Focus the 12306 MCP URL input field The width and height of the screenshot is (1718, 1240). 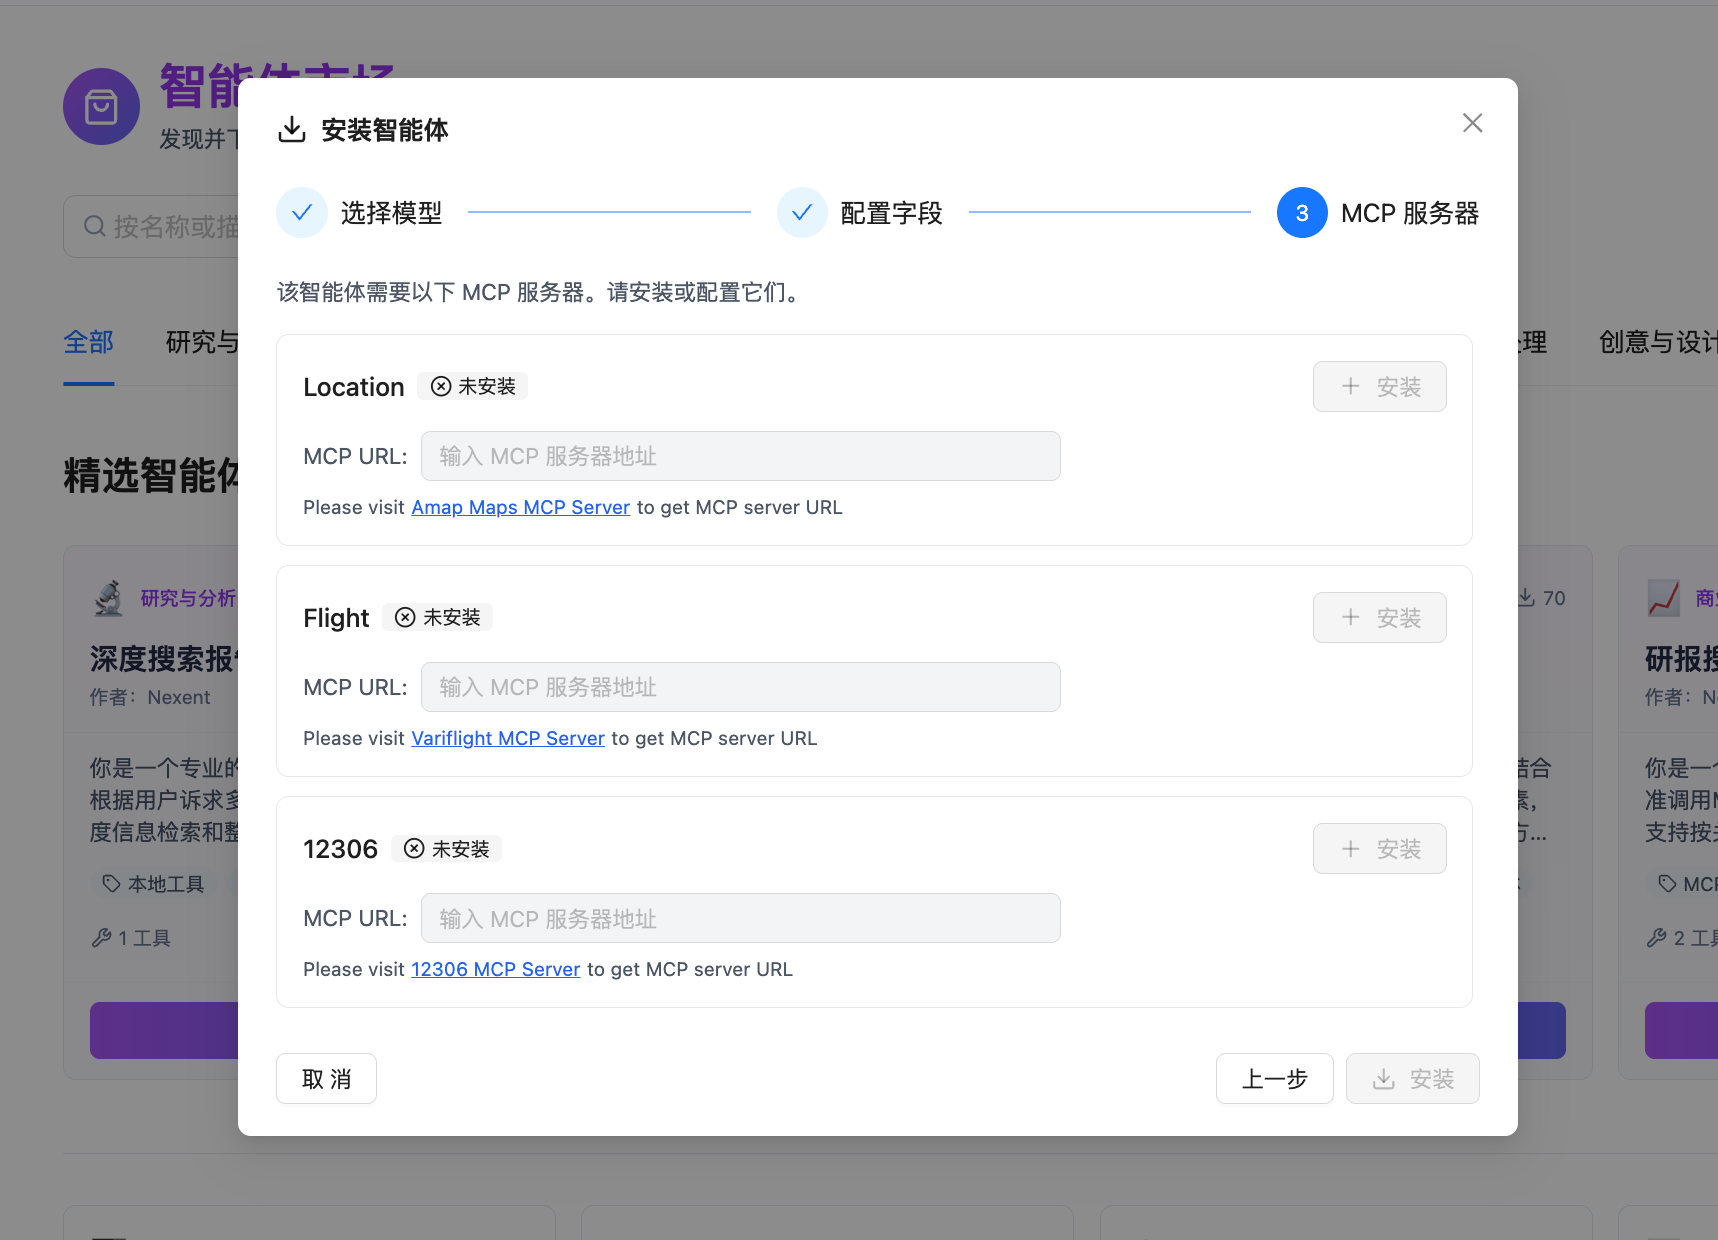tap(740, 918)
